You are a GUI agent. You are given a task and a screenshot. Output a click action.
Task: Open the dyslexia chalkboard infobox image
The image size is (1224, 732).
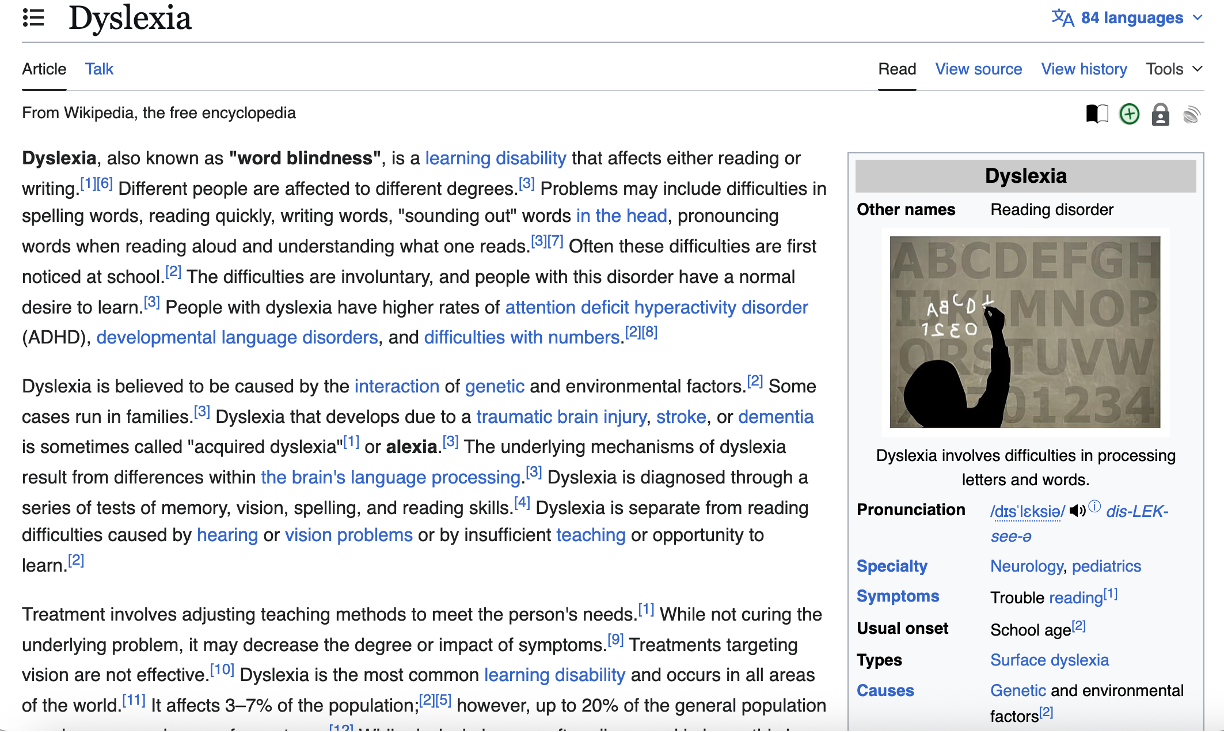tap(1025, 332)
